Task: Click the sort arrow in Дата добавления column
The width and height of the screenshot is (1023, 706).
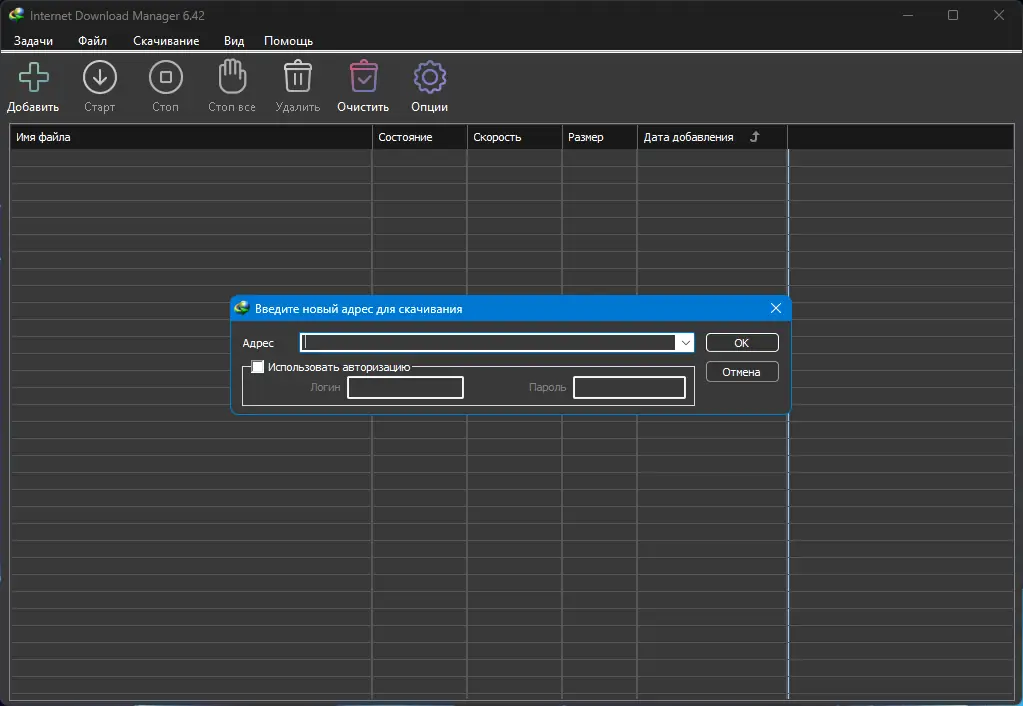Action: [755, 136]
